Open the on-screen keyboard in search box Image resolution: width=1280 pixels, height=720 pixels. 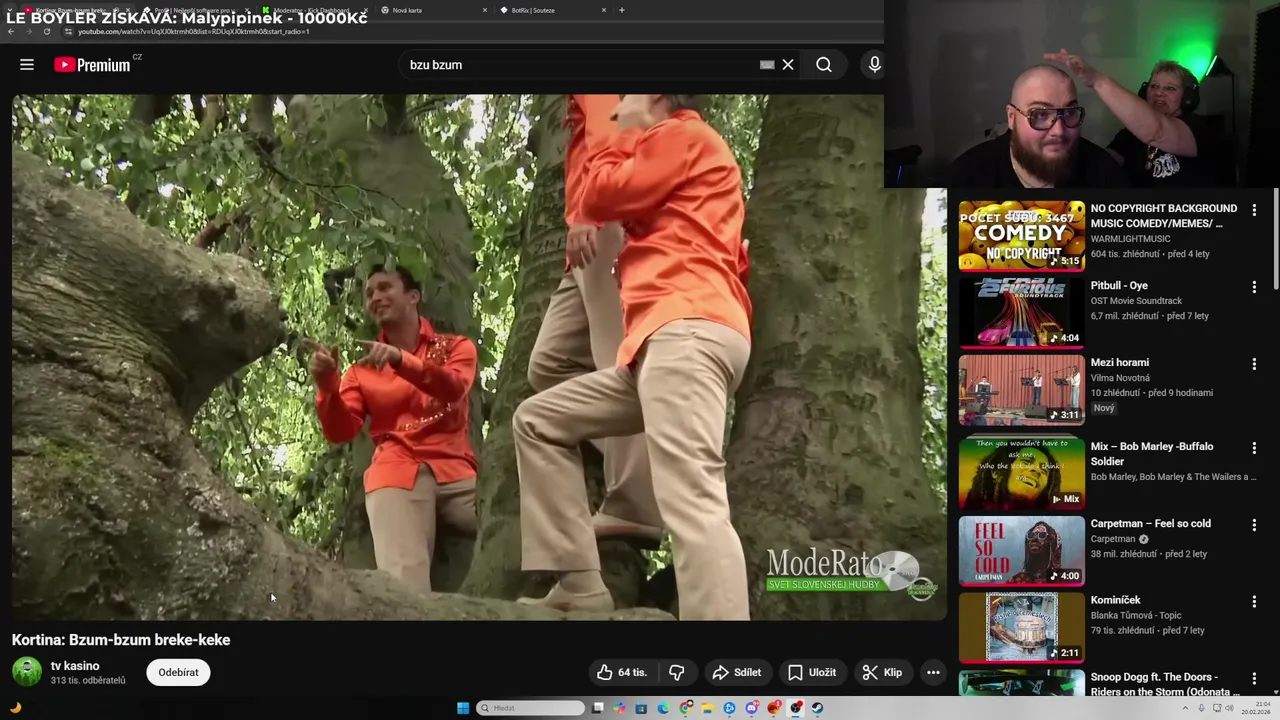[x=767, y=65]
